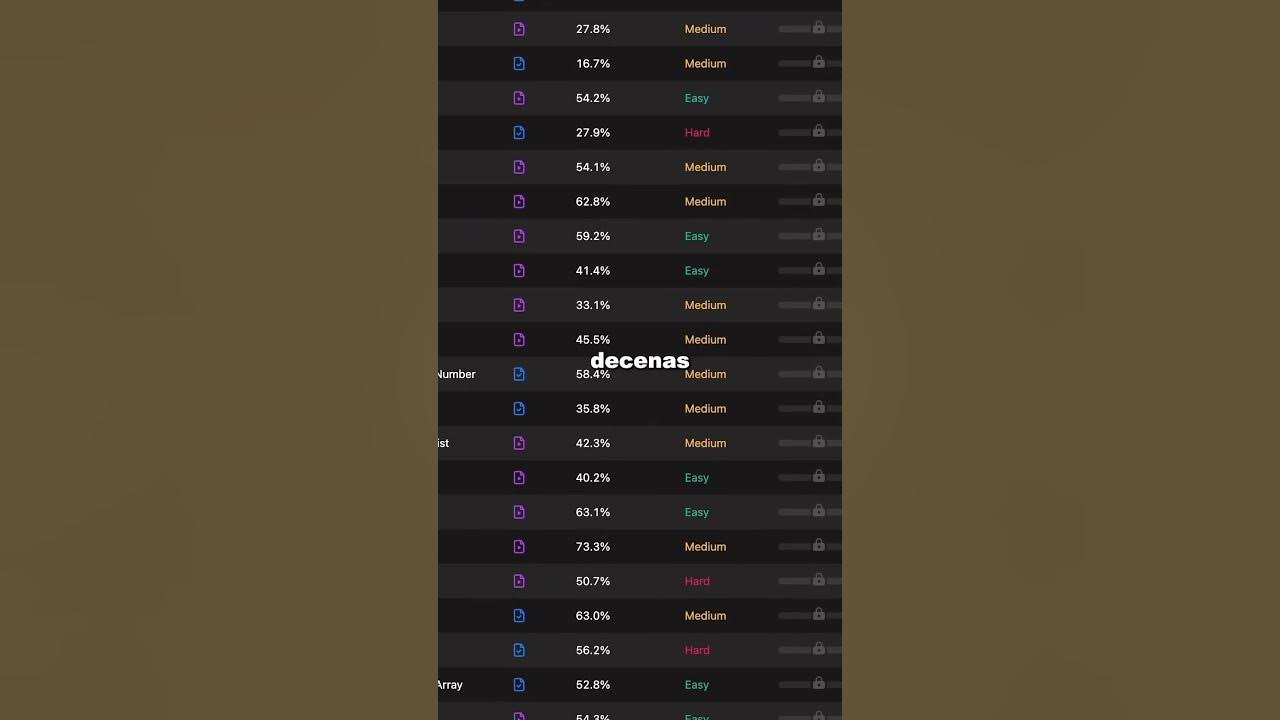Click the frequency lock icon in 54.1% row
1280x720 pixels.
pyautogui.click(x=818, y=166)
